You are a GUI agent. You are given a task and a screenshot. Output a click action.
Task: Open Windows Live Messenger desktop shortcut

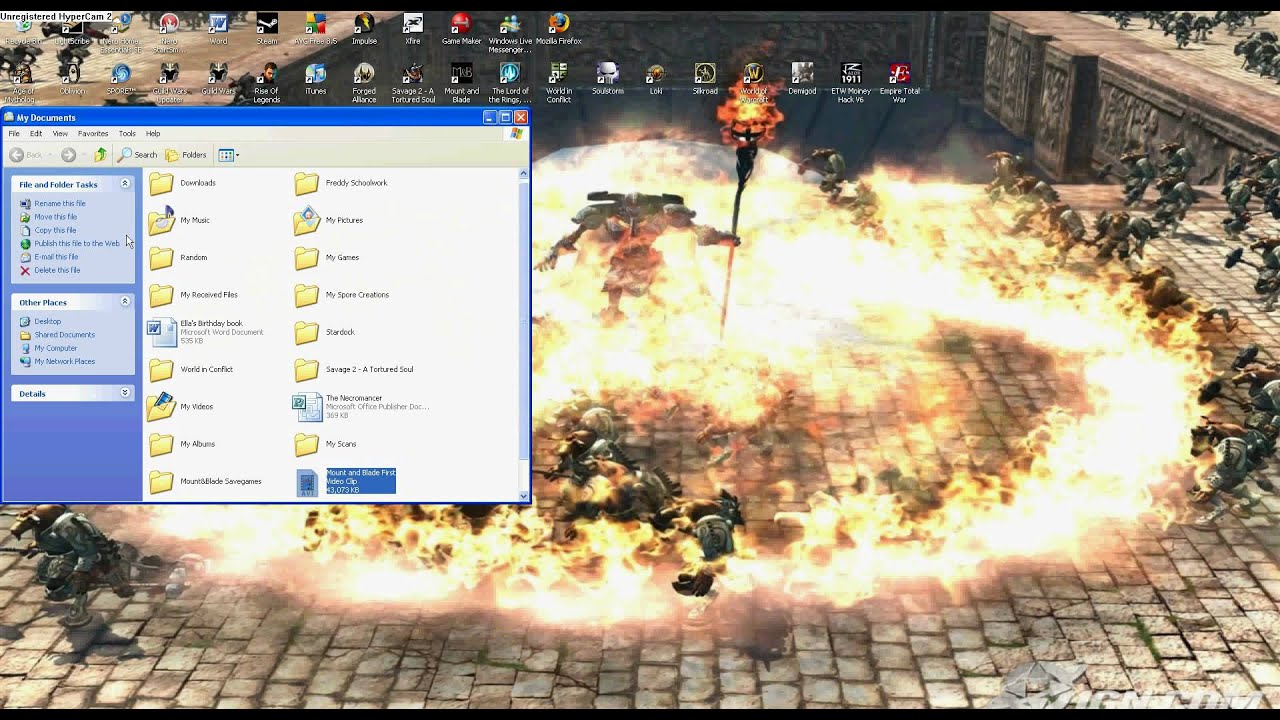[510, 32]
